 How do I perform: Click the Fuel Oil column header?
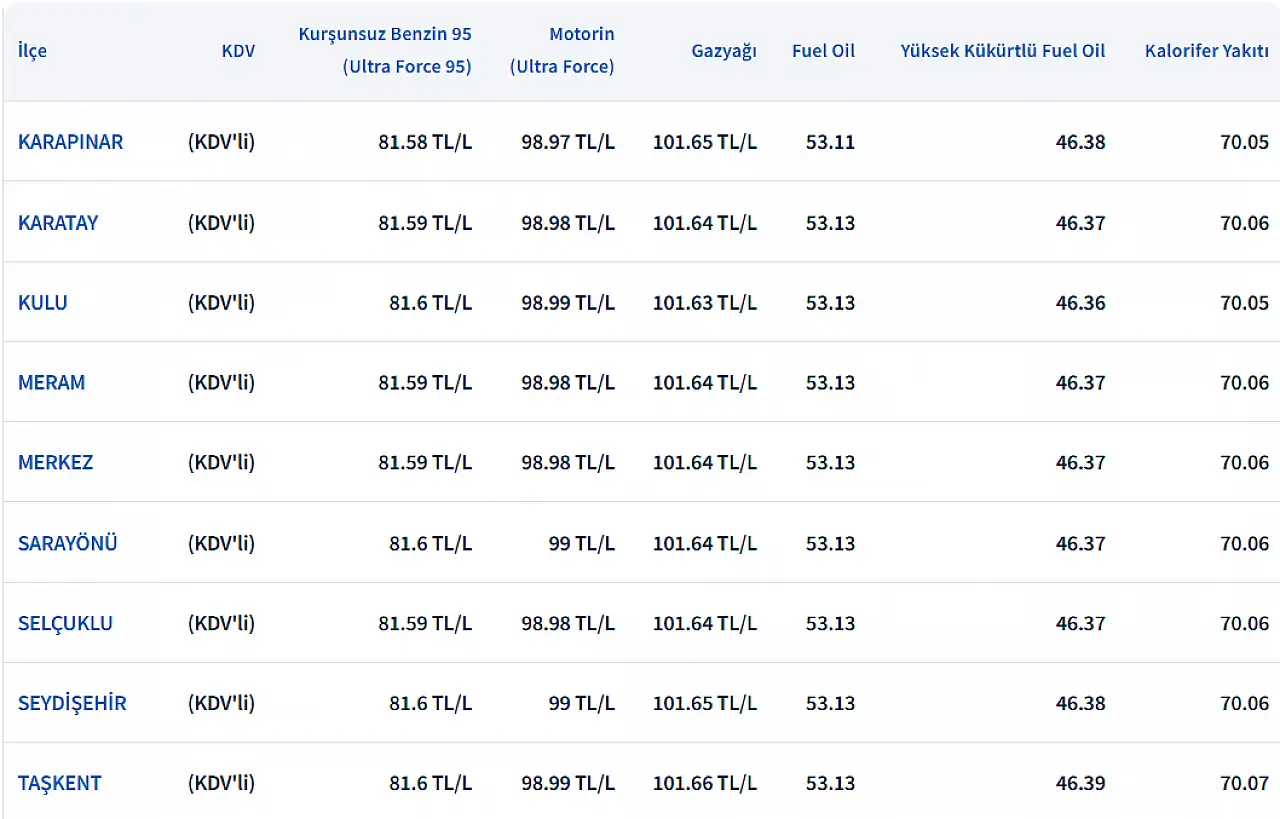point(823,51)
